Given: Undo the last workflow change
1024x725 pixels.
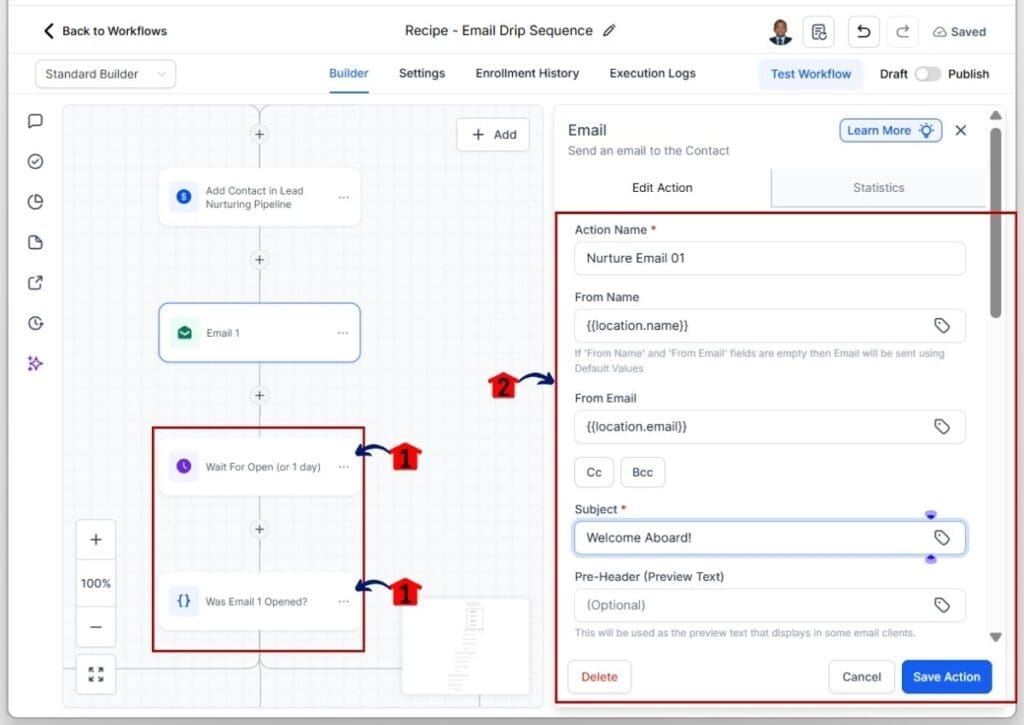Looking at the screenshot, I should [x=863, y=31].
